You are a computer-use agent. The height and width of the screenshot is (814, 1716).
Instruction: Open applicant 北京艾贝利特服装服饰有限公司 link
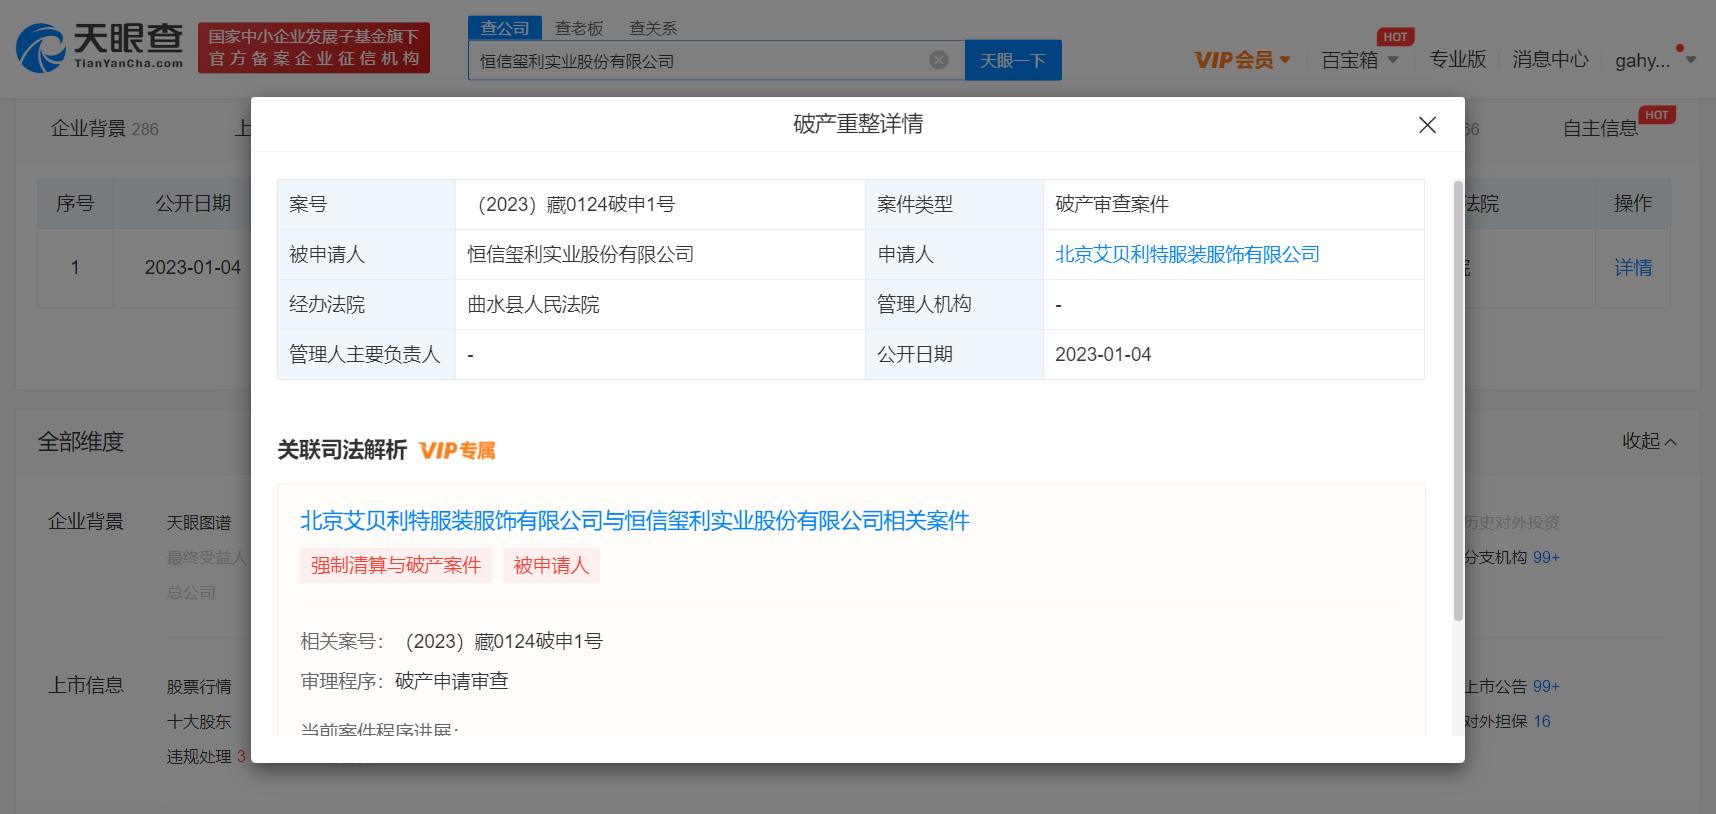pos(1187,254)
